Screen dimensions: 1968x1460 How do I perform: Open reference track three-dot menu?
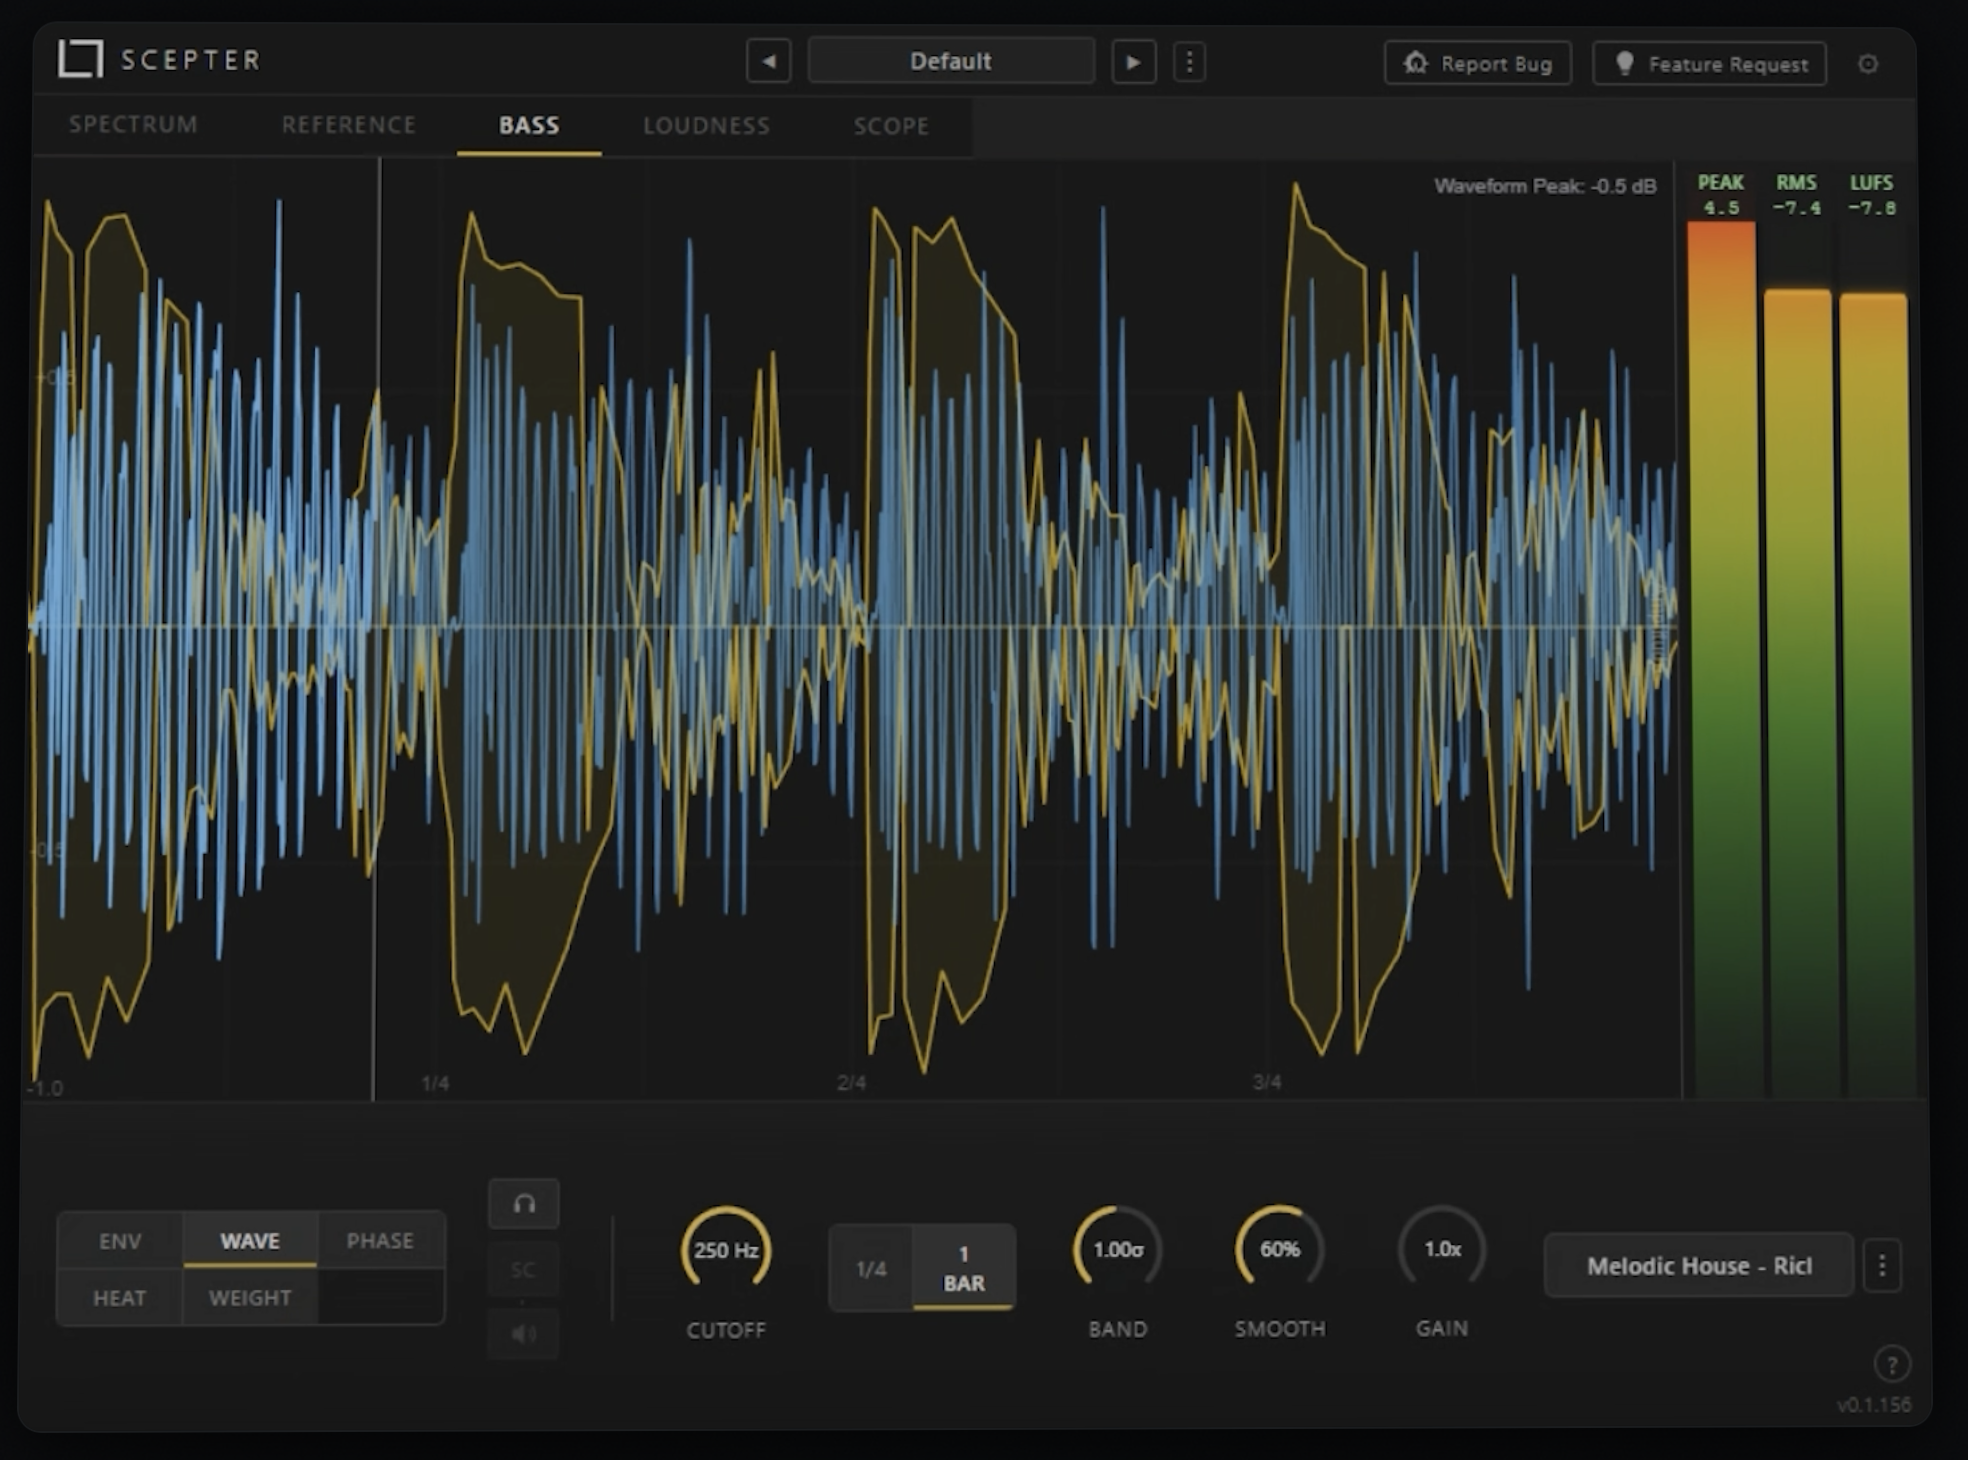[x=1882, y=1266]
